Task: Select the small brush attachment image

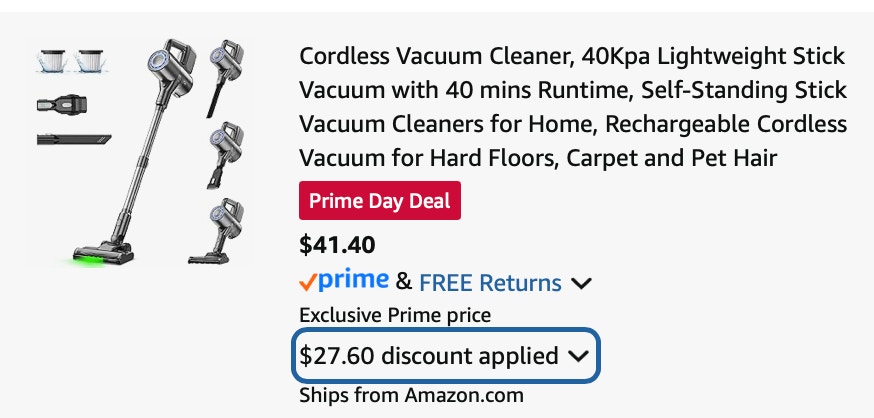Action: point(62,103)
